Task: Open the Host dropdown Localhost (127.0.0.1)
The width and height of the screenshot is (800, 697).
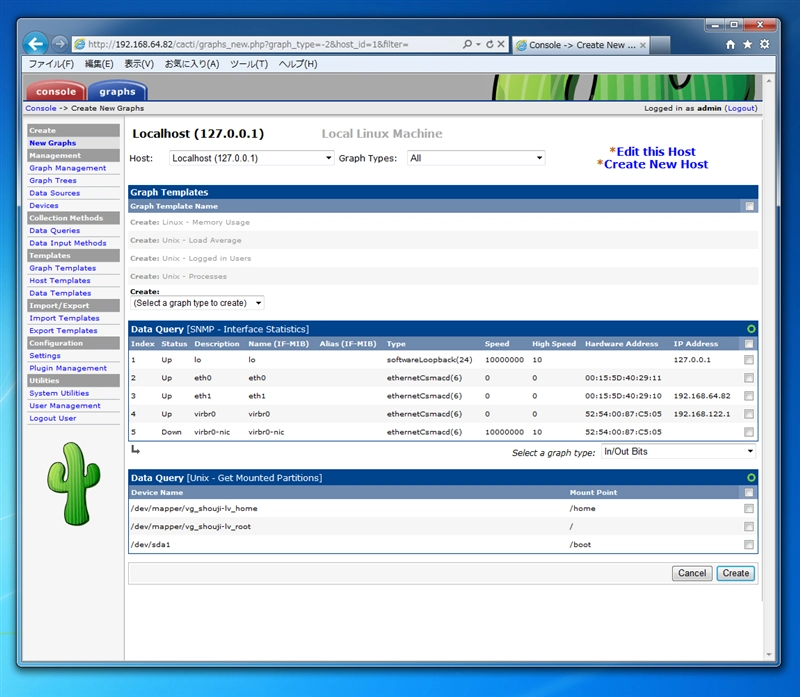Action: 252,158
